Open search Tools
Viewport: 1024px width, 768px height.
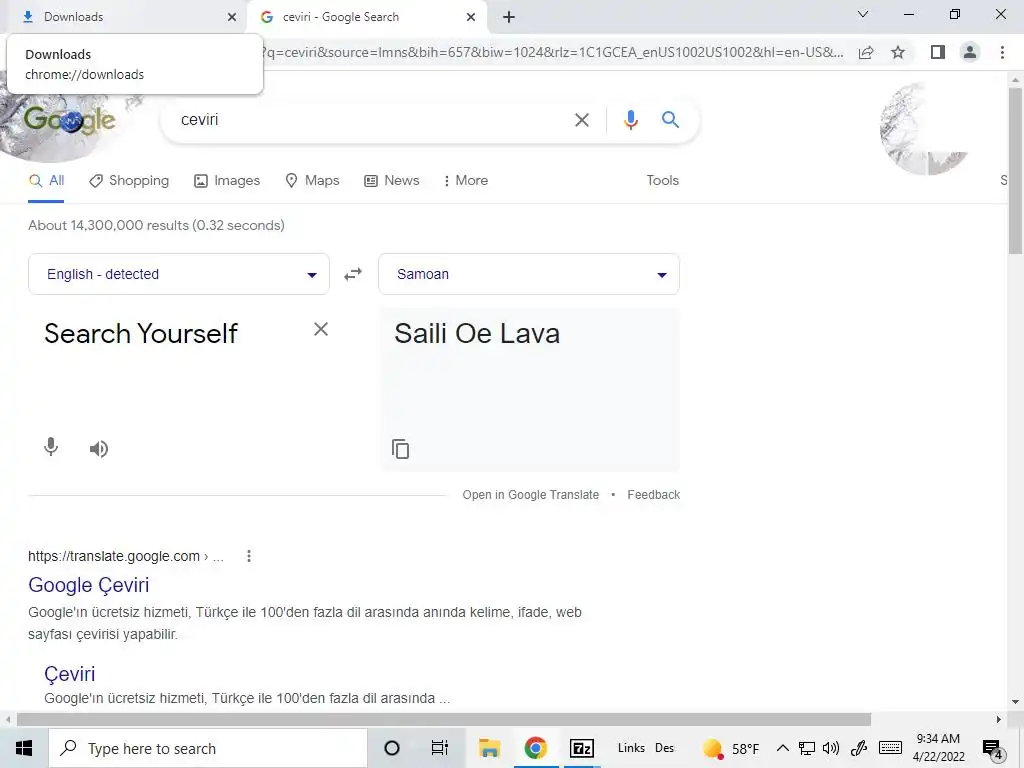(x=662, y=180)
